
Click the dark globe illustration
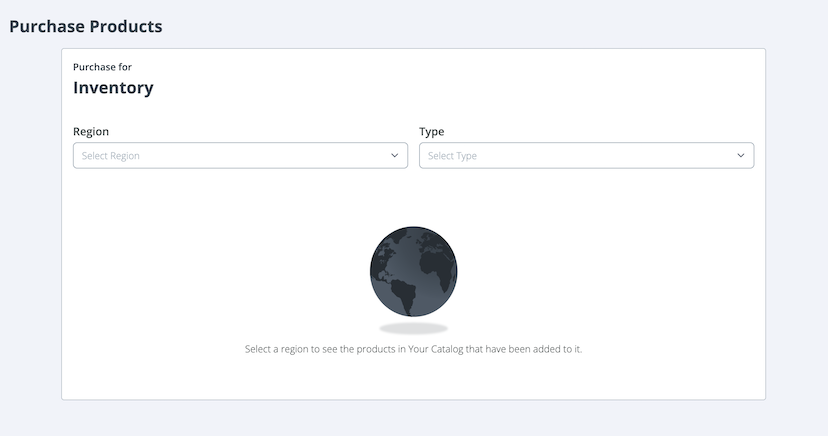tap(413, 270)
